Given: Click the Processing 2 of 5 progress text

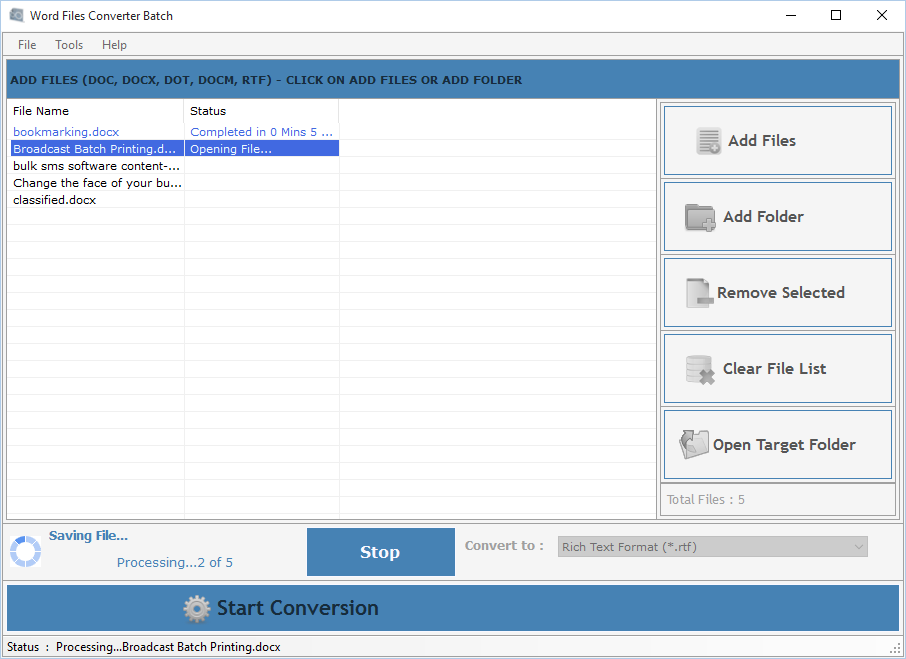Looking at the screenshot, I should pos(174,562).
